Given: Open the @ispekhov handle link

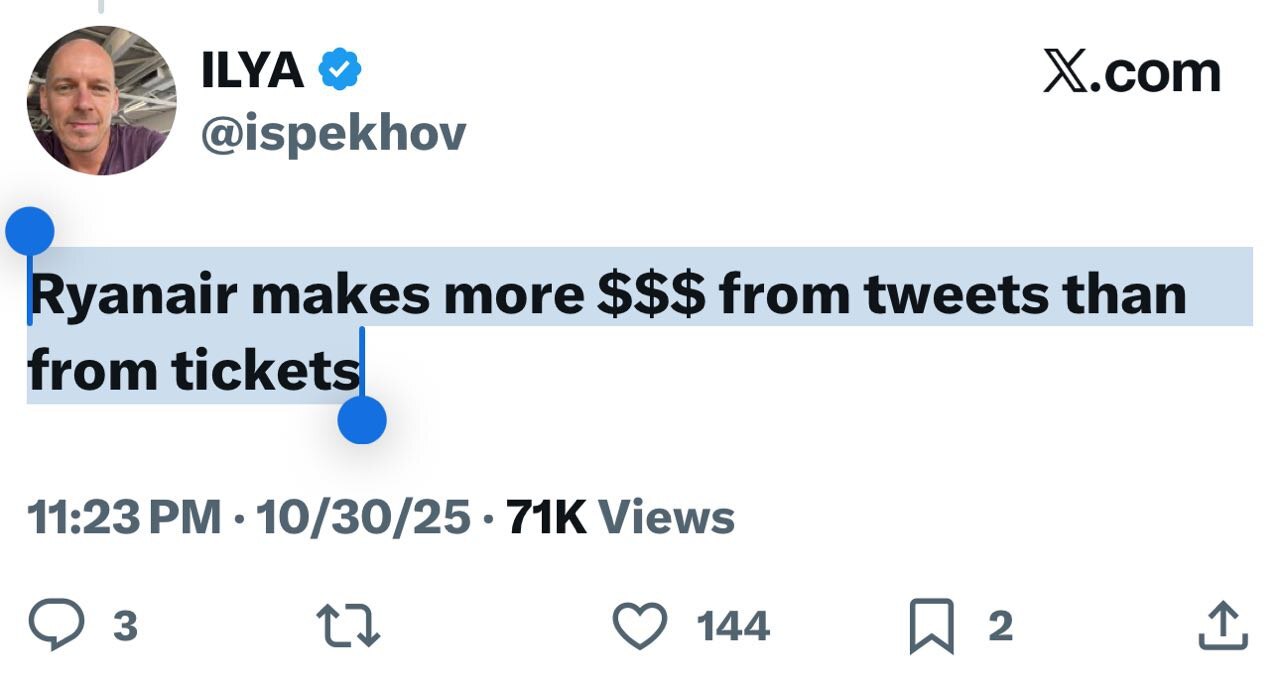Looking at the screenshot, I should [x=333, y=134].
